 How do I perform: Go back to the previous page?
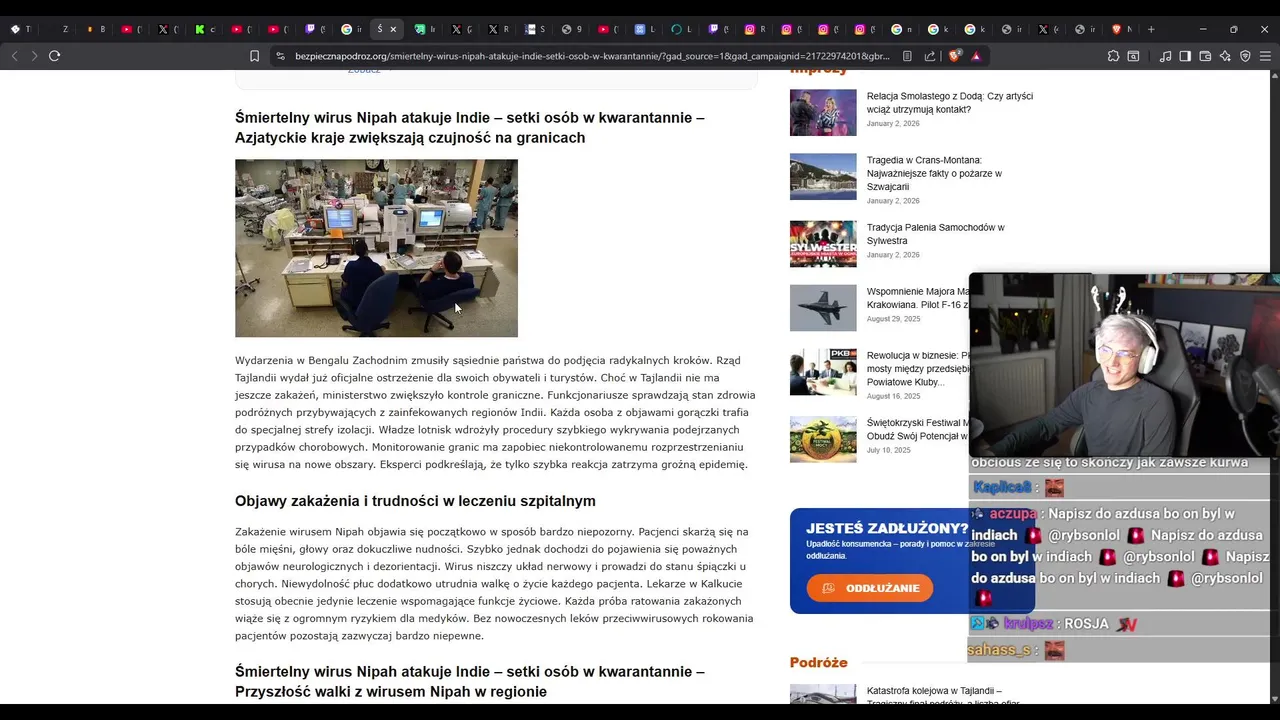click(x=14, y=56)
